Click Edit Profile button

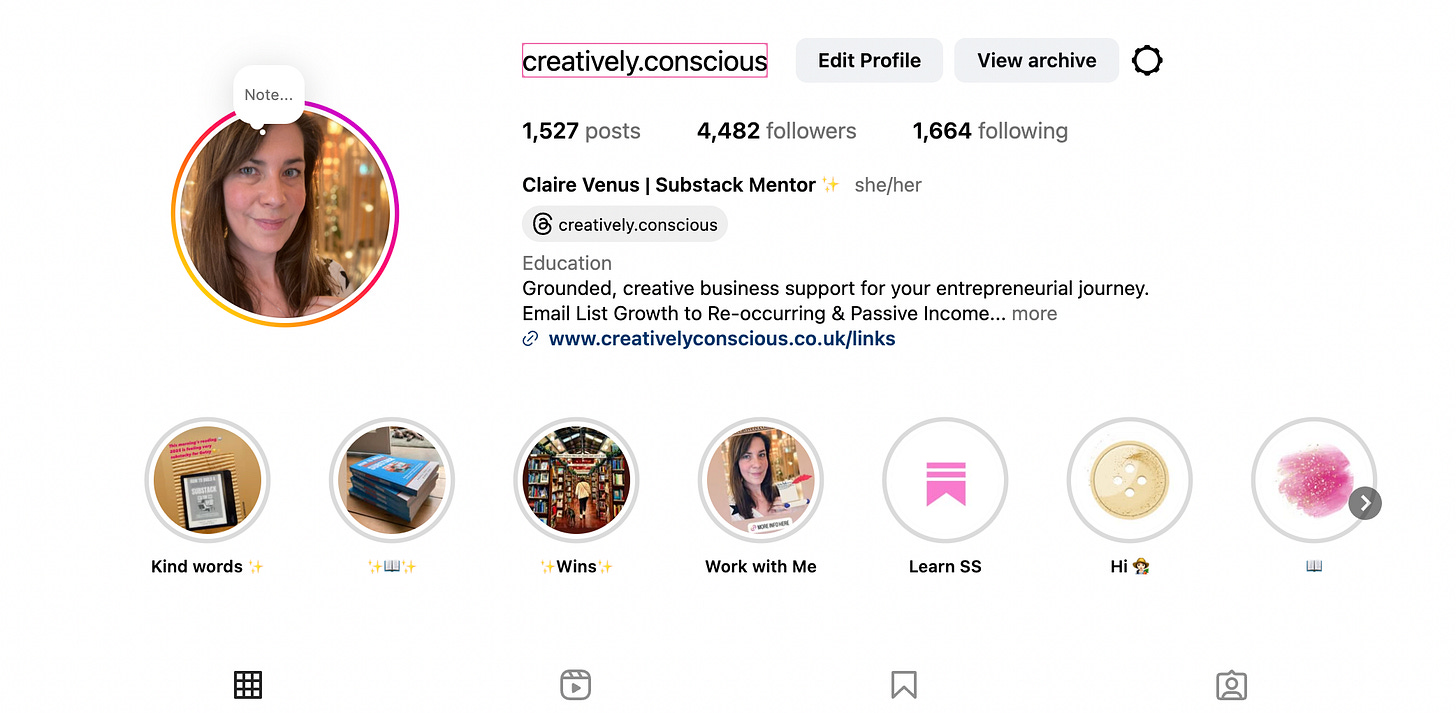tap(869, 60)
